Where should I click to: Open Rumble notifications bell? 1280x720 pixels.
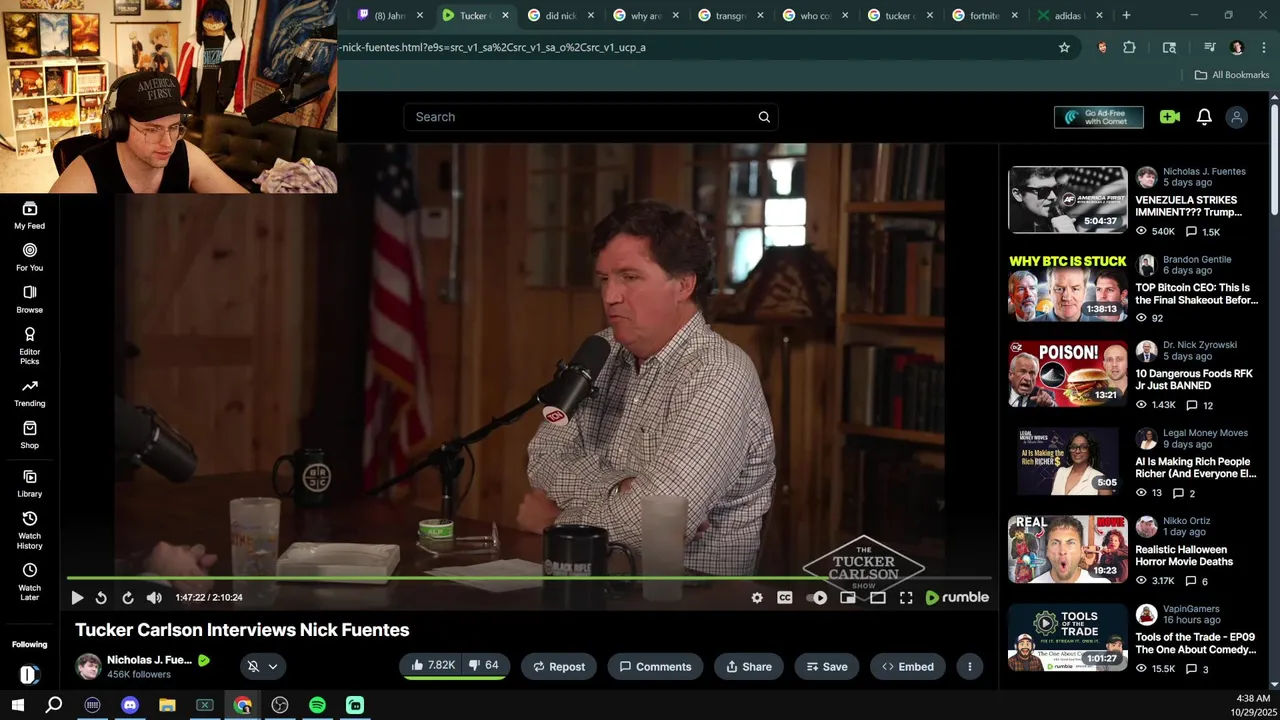1204,117
